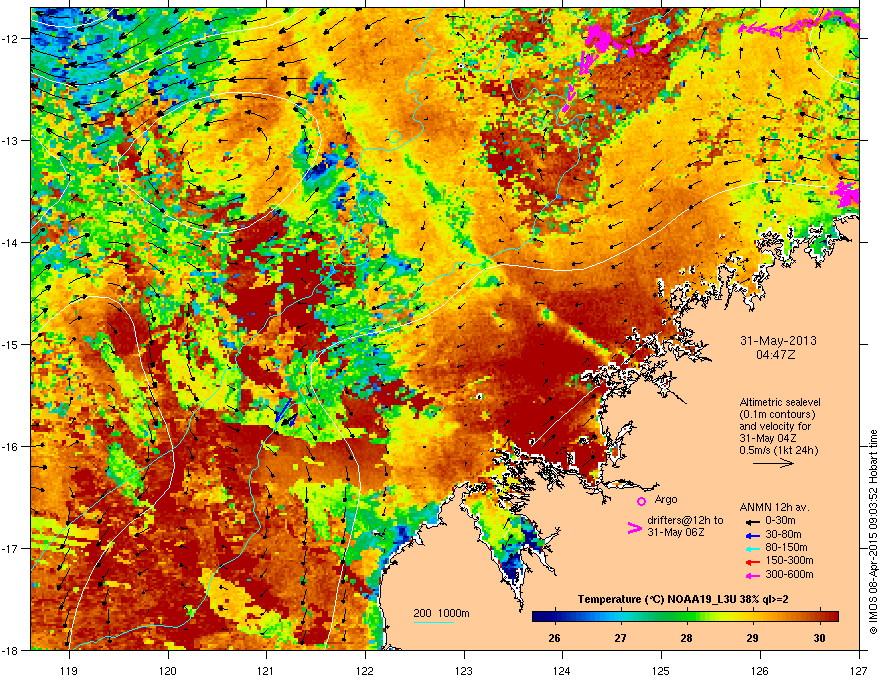Click the '150-300m' depth label
880x680 pixels.
coord(789,560)
